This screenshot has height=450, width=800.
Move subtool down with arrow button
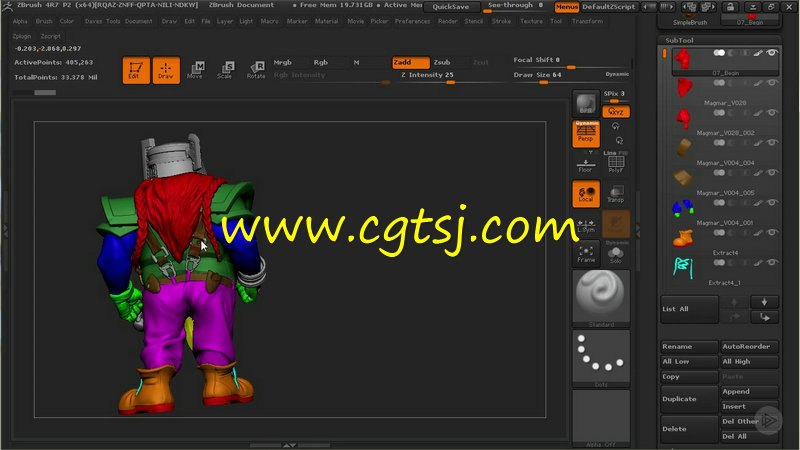pos(764,302)
